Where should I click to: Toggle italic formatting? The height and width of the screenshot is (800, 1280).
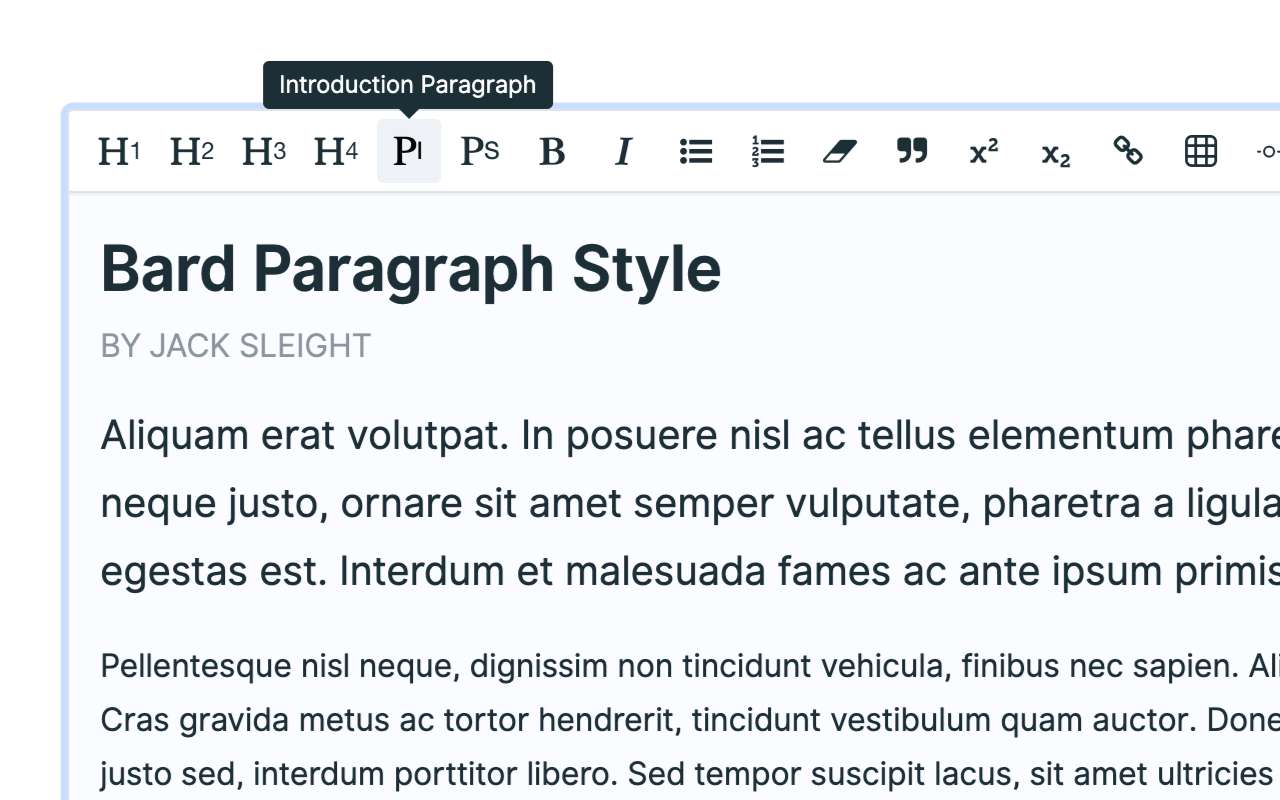pos(624,151)
